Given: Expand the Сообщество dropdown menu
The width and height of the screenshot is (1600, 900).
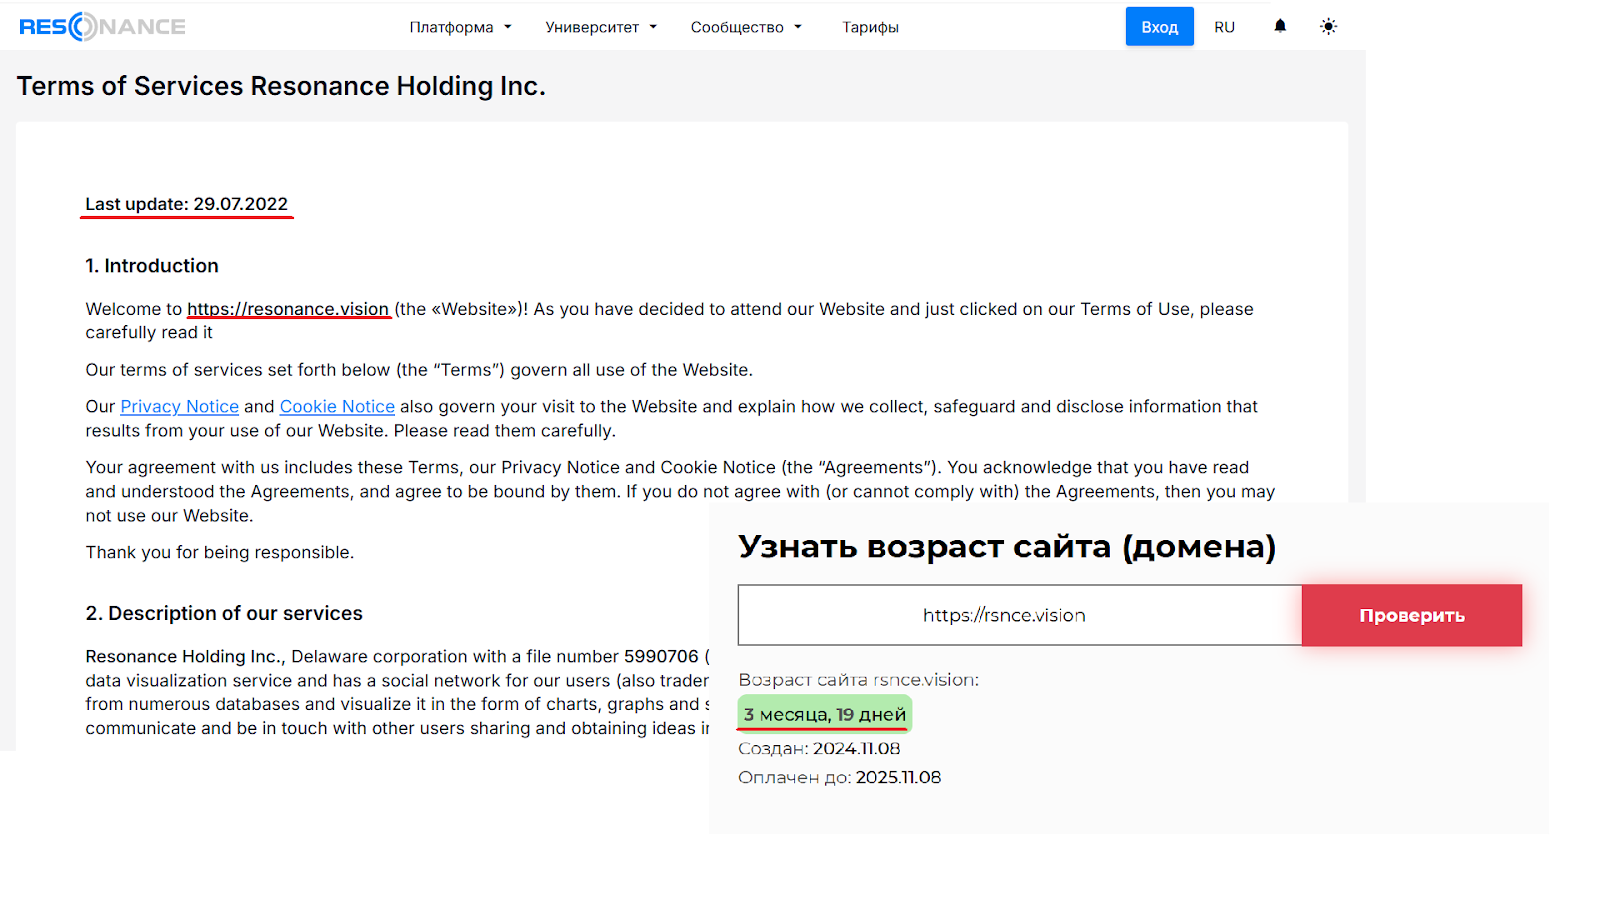Looking at the screenshot, I should tap(746, 28).
